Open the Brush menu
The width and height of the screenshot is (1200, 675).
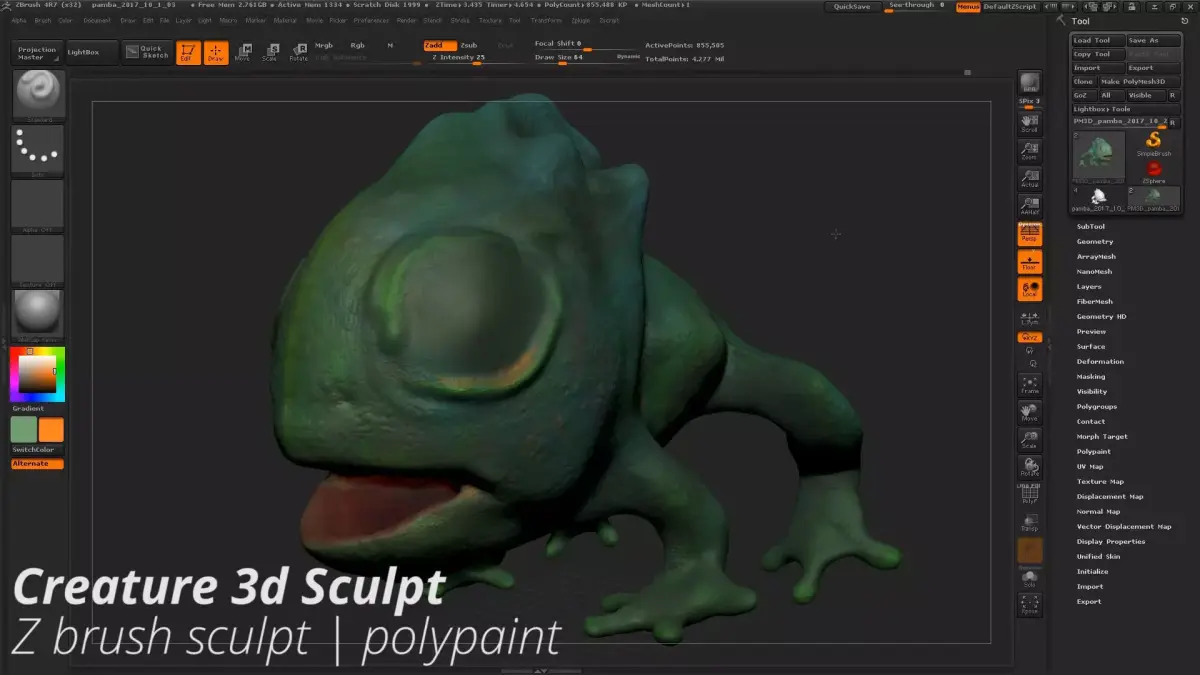pos(43,20)
